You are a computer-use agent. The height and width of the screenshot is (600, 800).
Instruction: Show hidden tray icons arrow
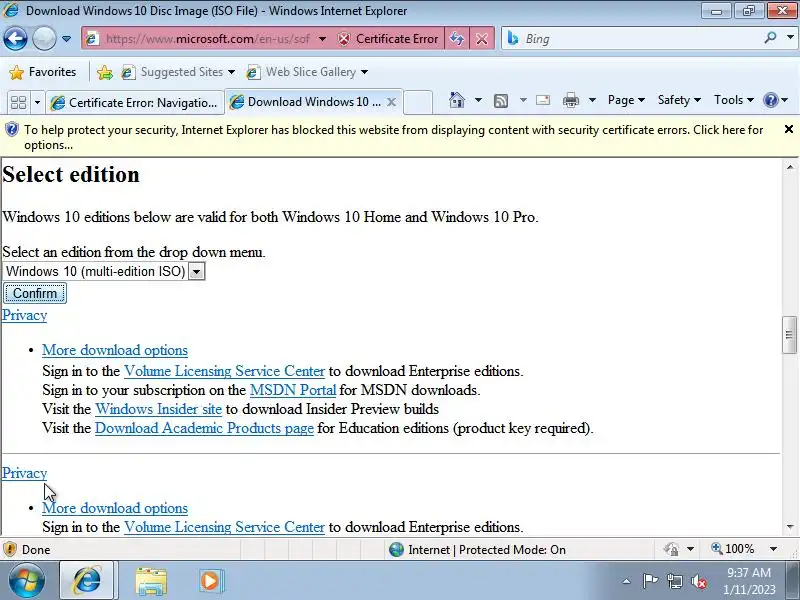[627, 581]
